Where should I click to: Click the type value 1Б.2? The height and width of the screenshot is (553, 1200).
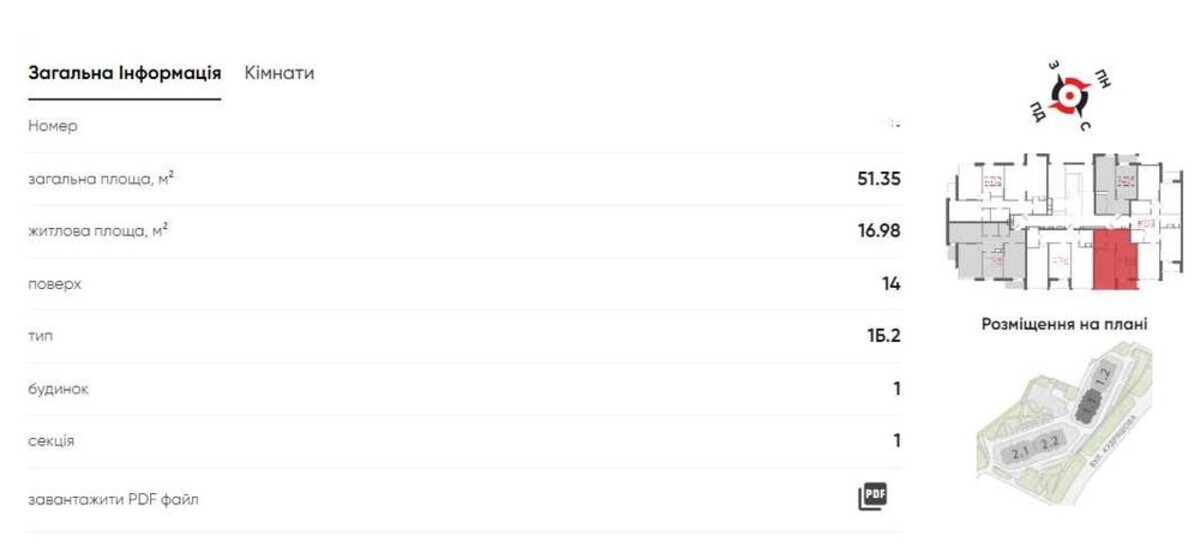coord(884,335)
